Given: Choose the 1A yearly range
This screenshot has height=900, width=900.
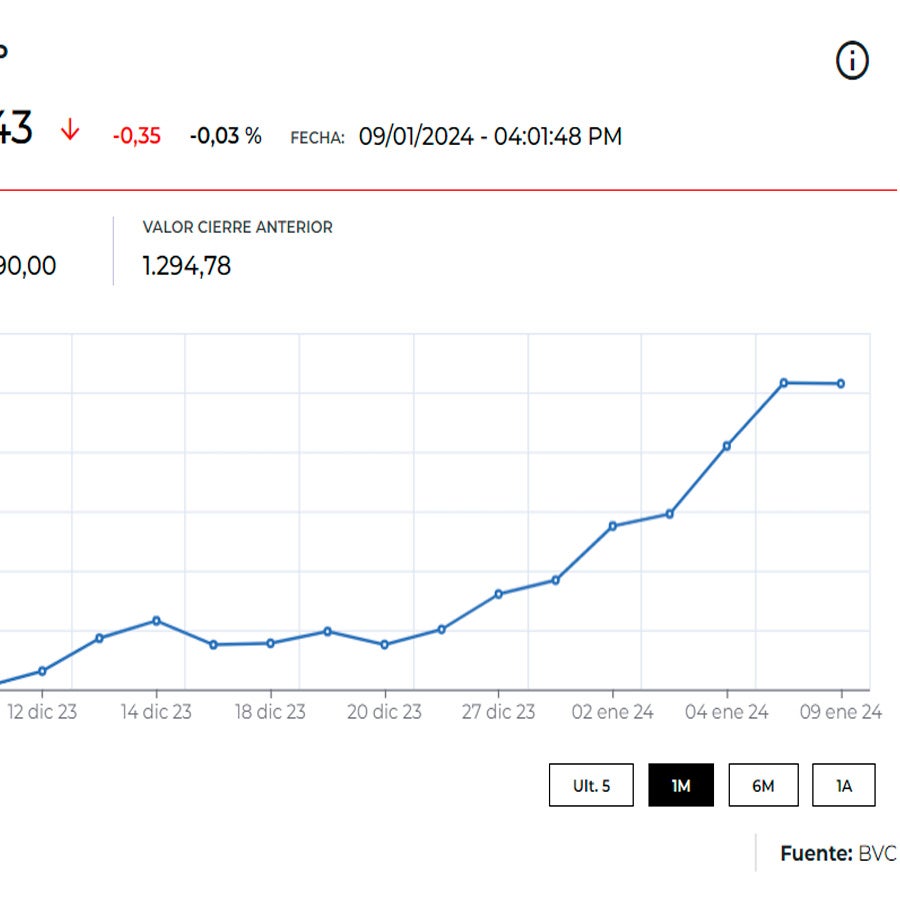Looking at the screenshot, I should pyautogui.click(x=844, y=786).
